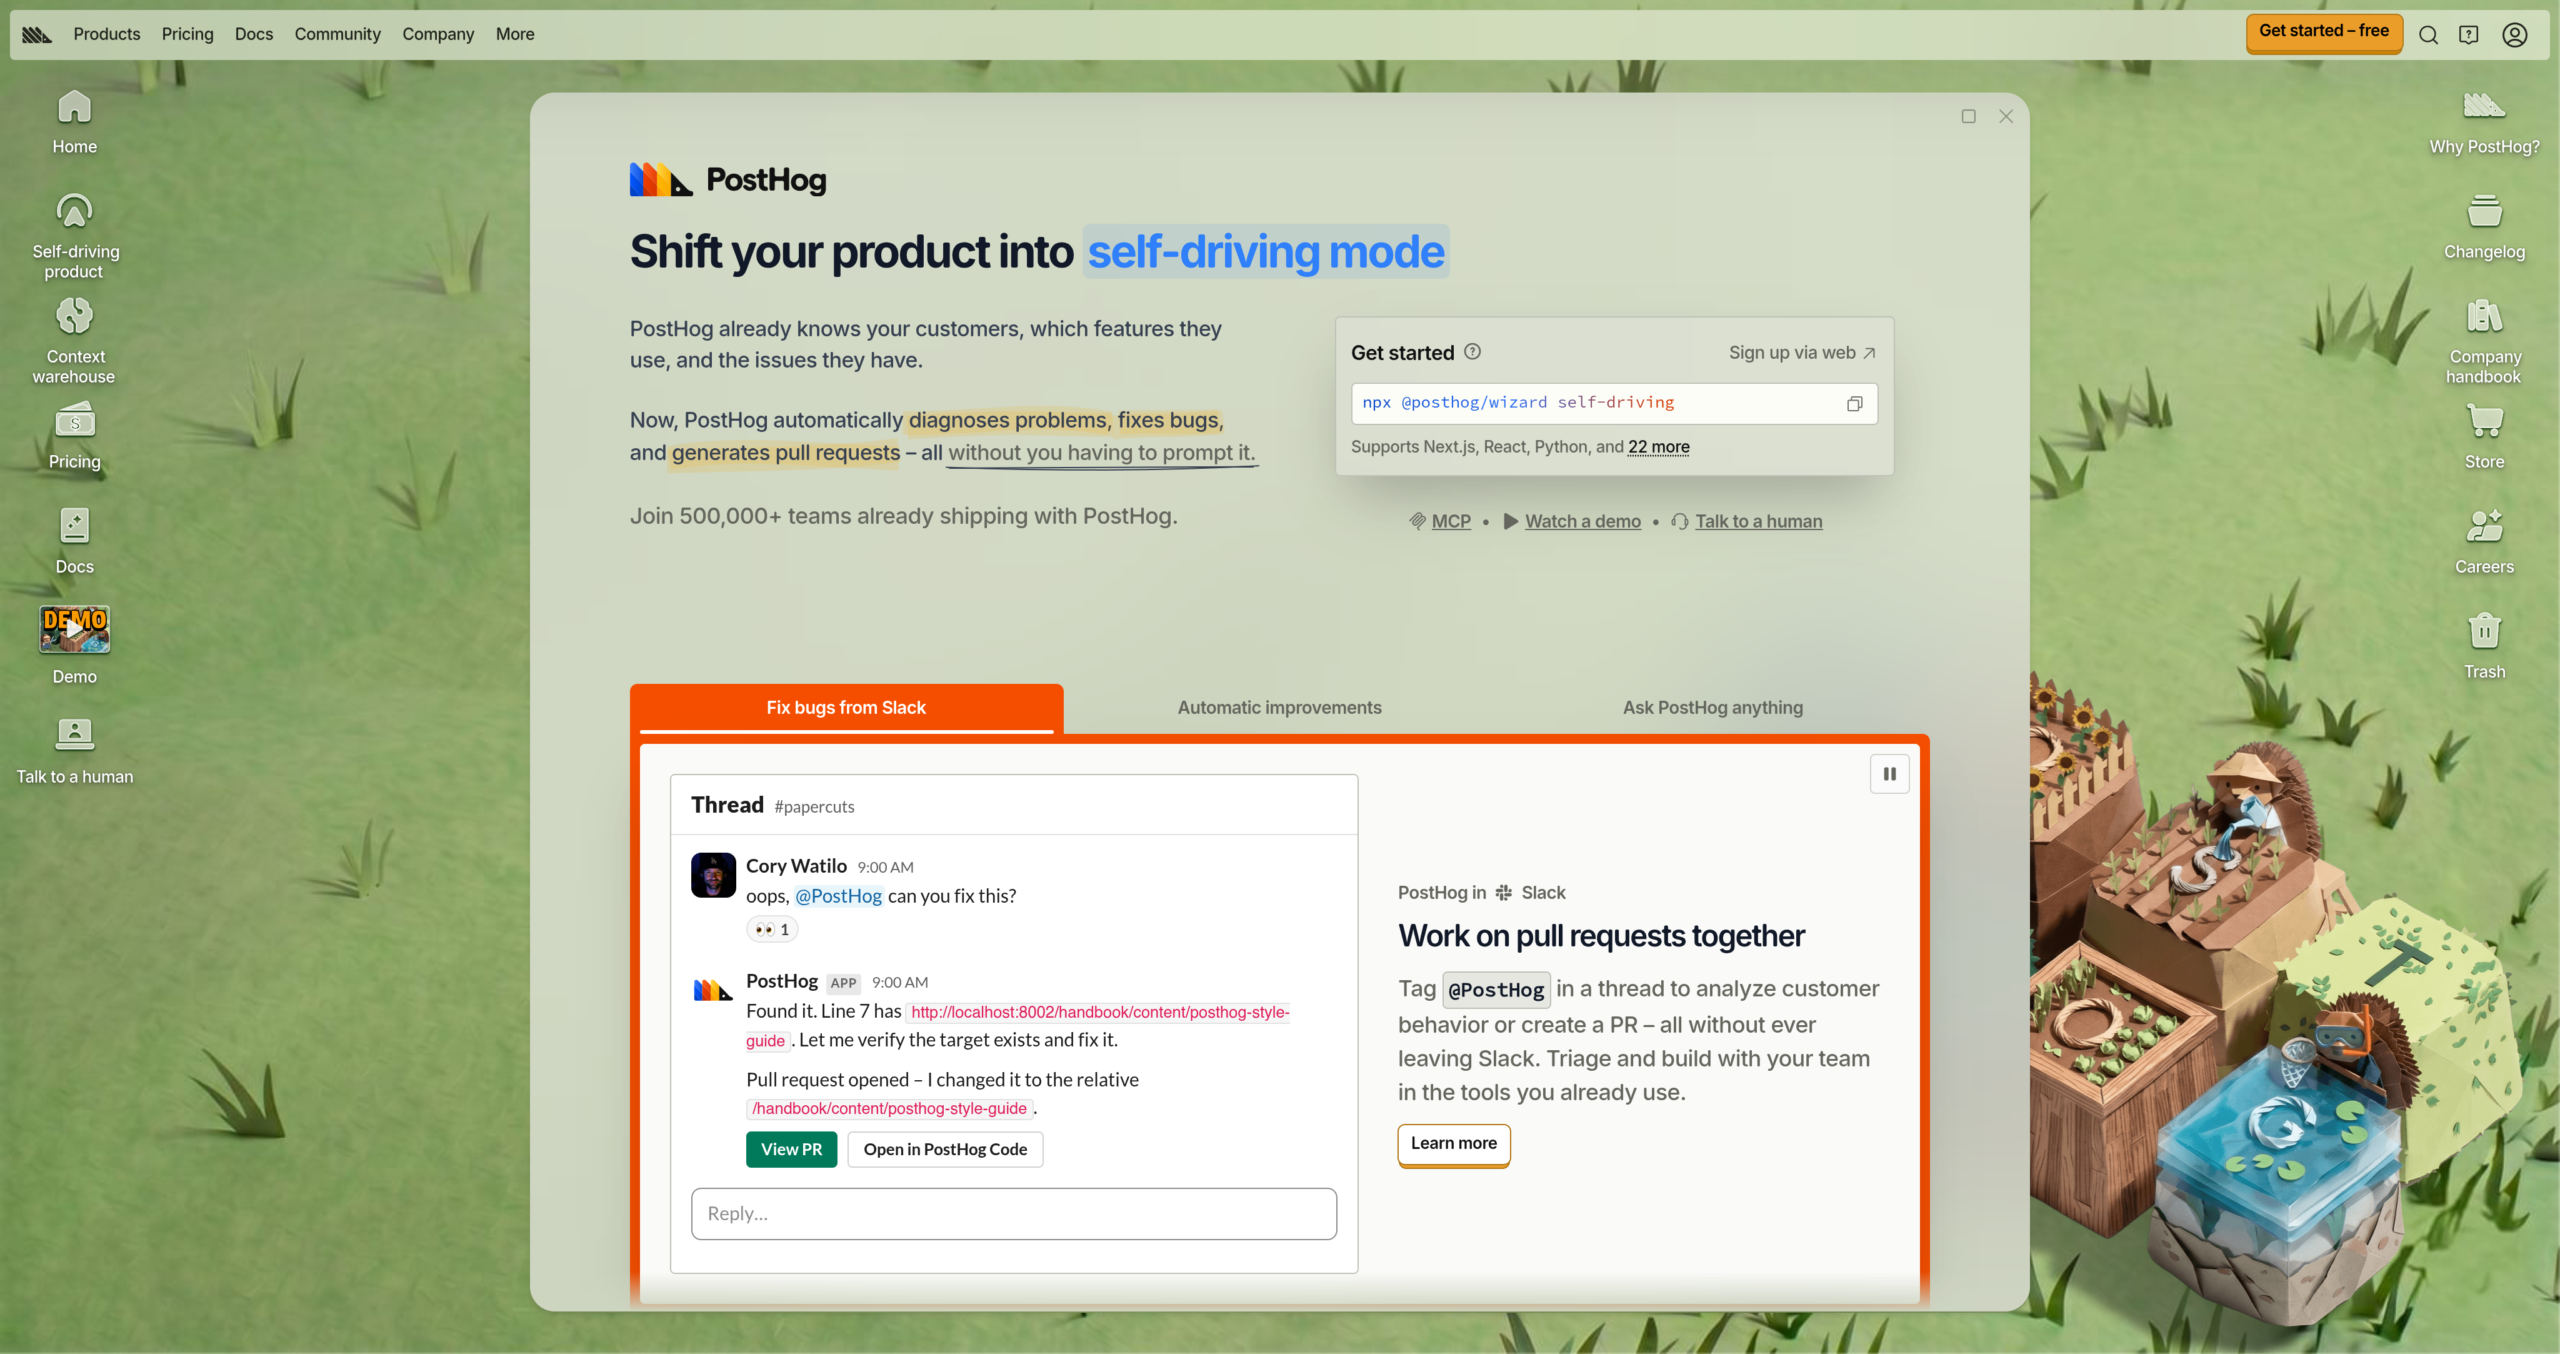The height and width of the screenshot is (1354, 2560).
Task: Click the PostHog app avatar in thread
Action: [x=713, y=990]
